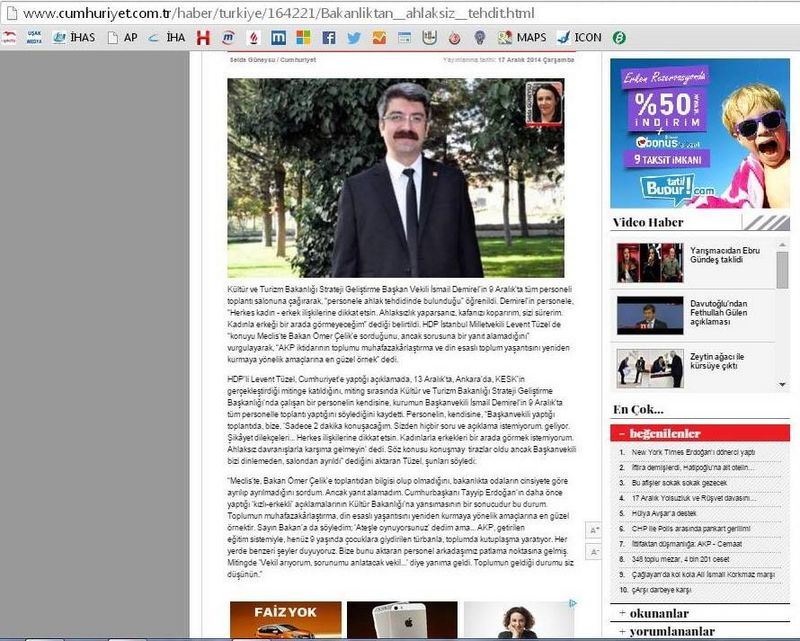Click the '17 Aralık 2014 Çarşamba' publication date
This screenshot has height=641, width=800.
pos(536,60)
